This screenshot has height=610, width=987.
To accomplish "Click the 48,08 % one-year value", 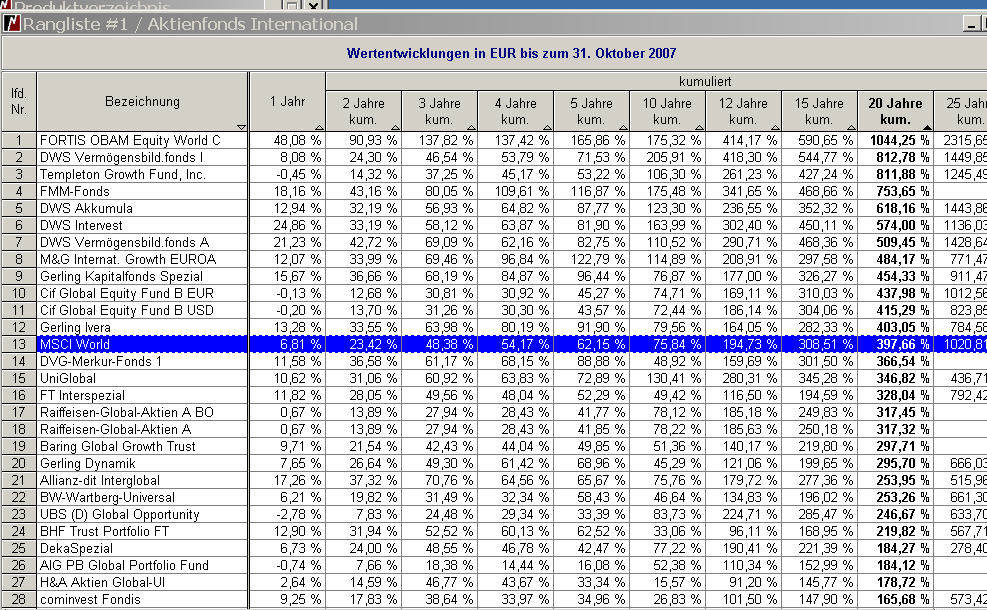I will pyautogui.click(x=297, y=140).
